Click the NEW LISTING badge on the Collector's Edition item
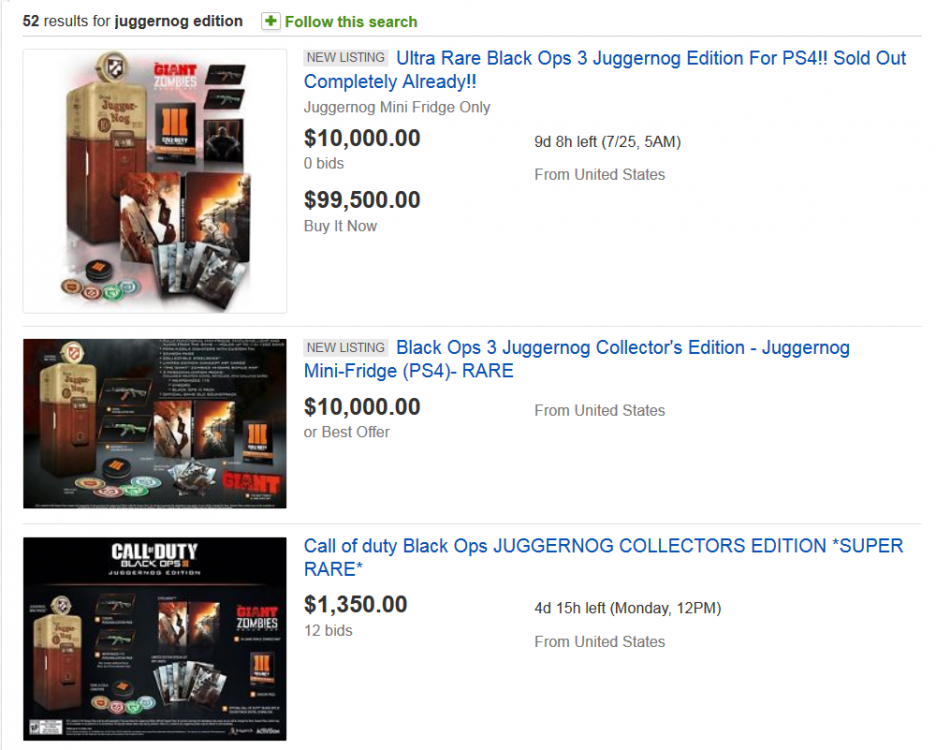 click(345, 348)
